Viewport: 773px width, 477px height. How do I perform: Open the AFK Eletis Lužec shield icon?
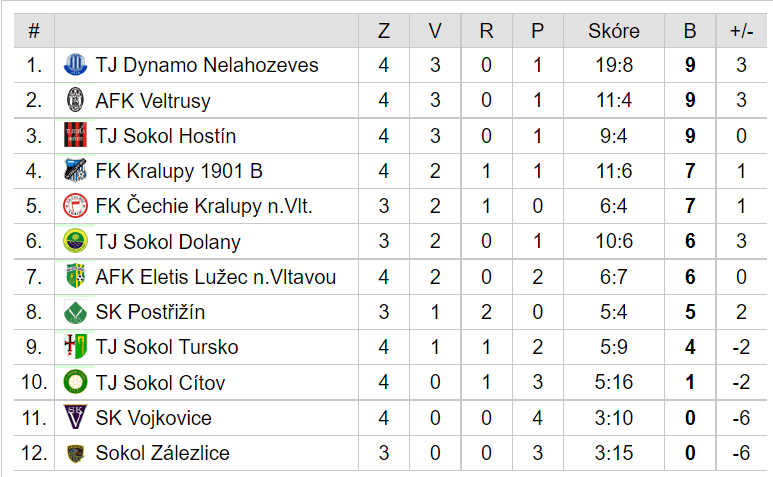tap(75, 276)
